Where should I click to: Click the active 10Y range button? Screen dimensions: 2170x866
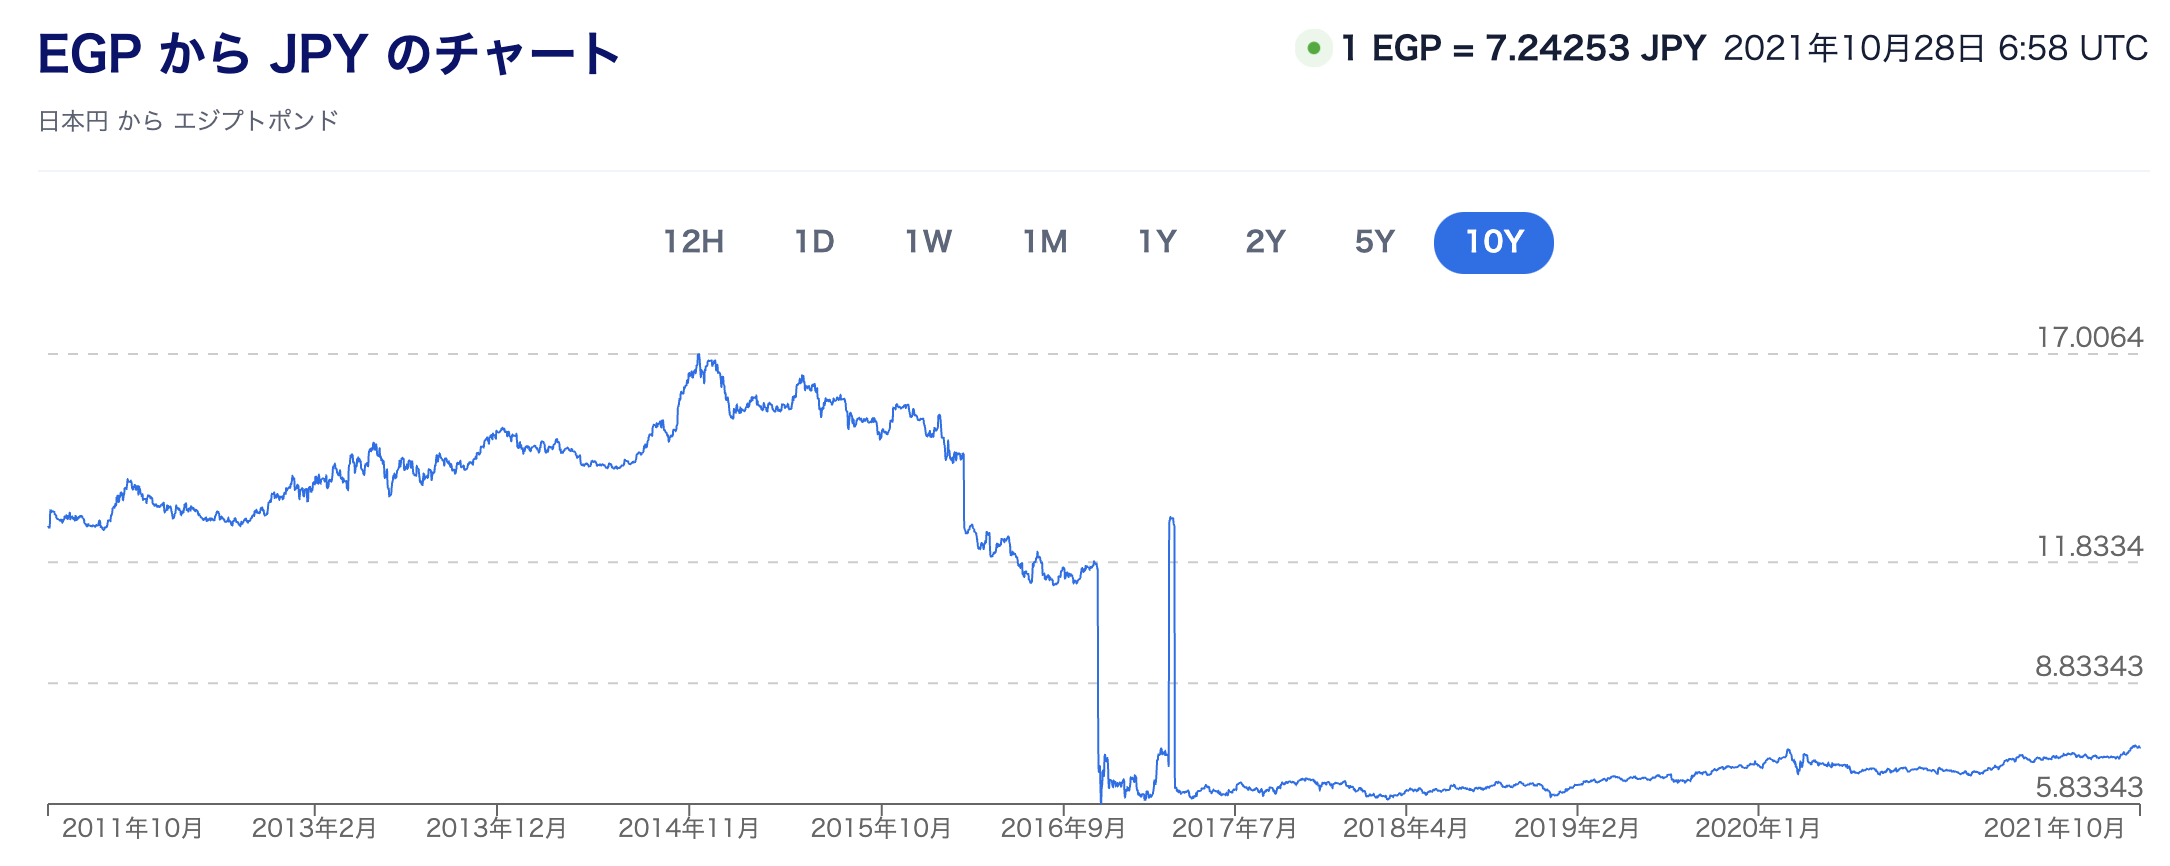click(x=1494, y=242)
